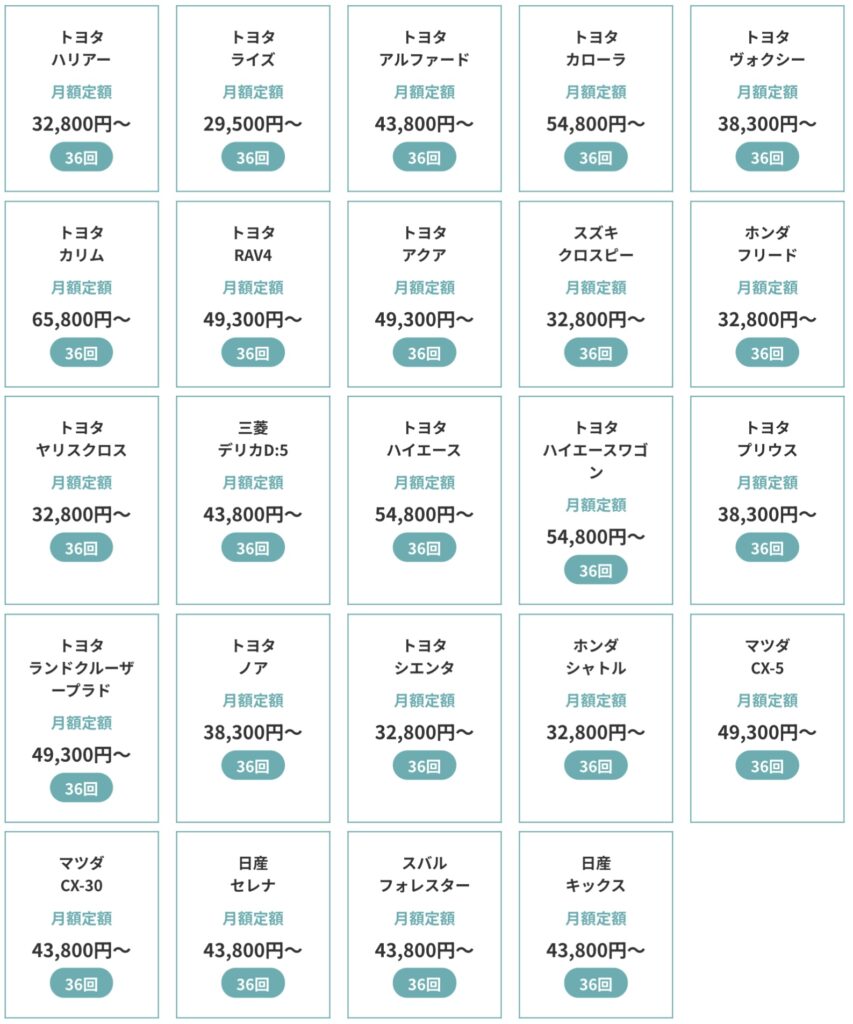Open the トヨタ カローラ 54,800円 card
853x1024 pixels.
tap(596, 99)
